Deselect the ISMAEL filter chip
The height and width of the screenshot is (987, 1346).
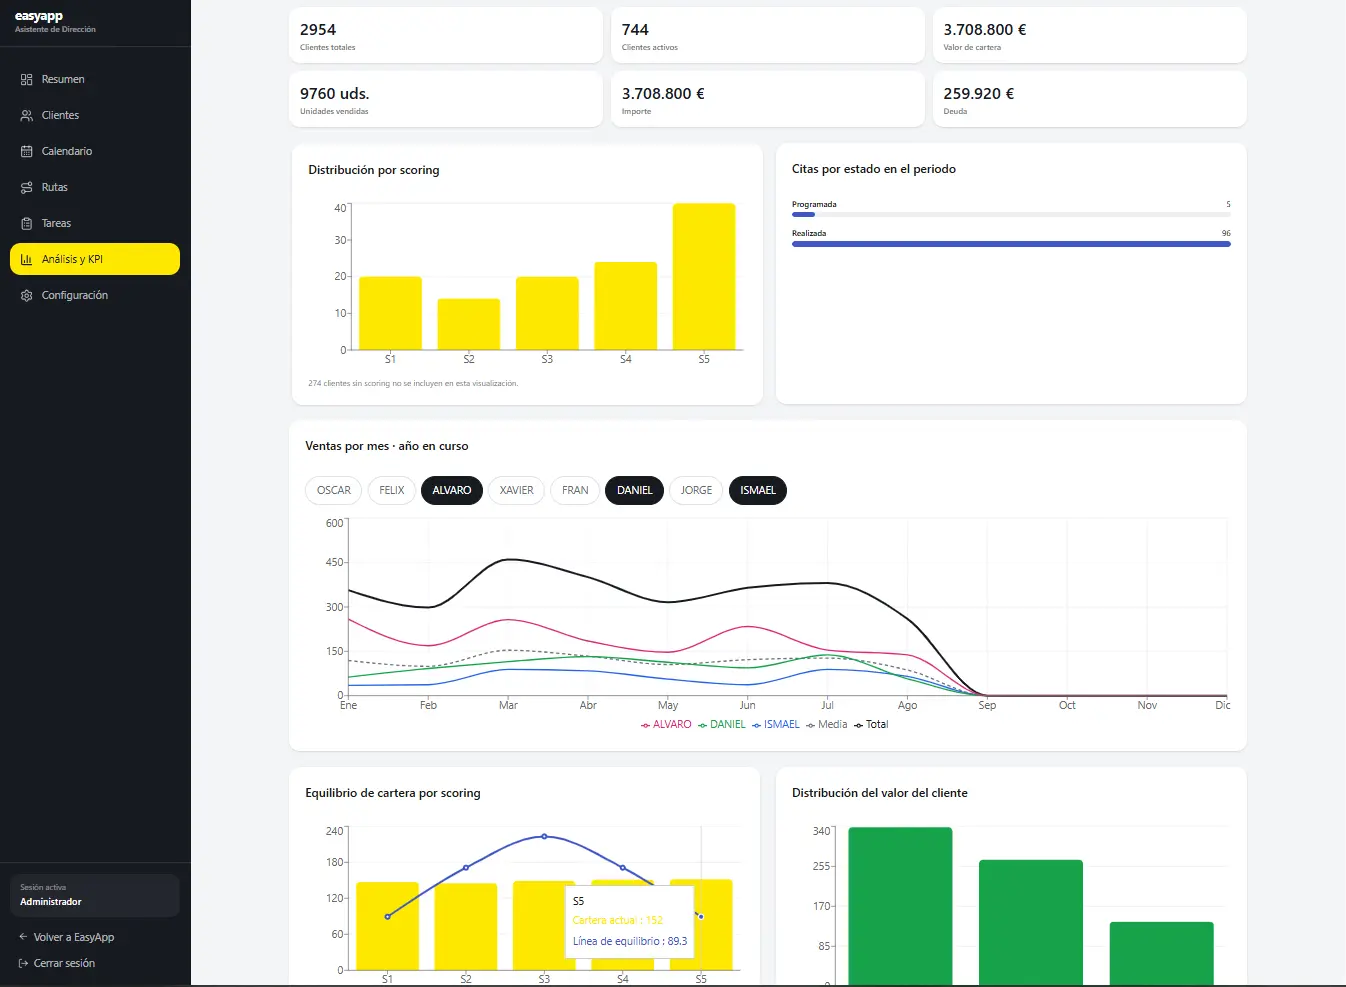(758, 490)
